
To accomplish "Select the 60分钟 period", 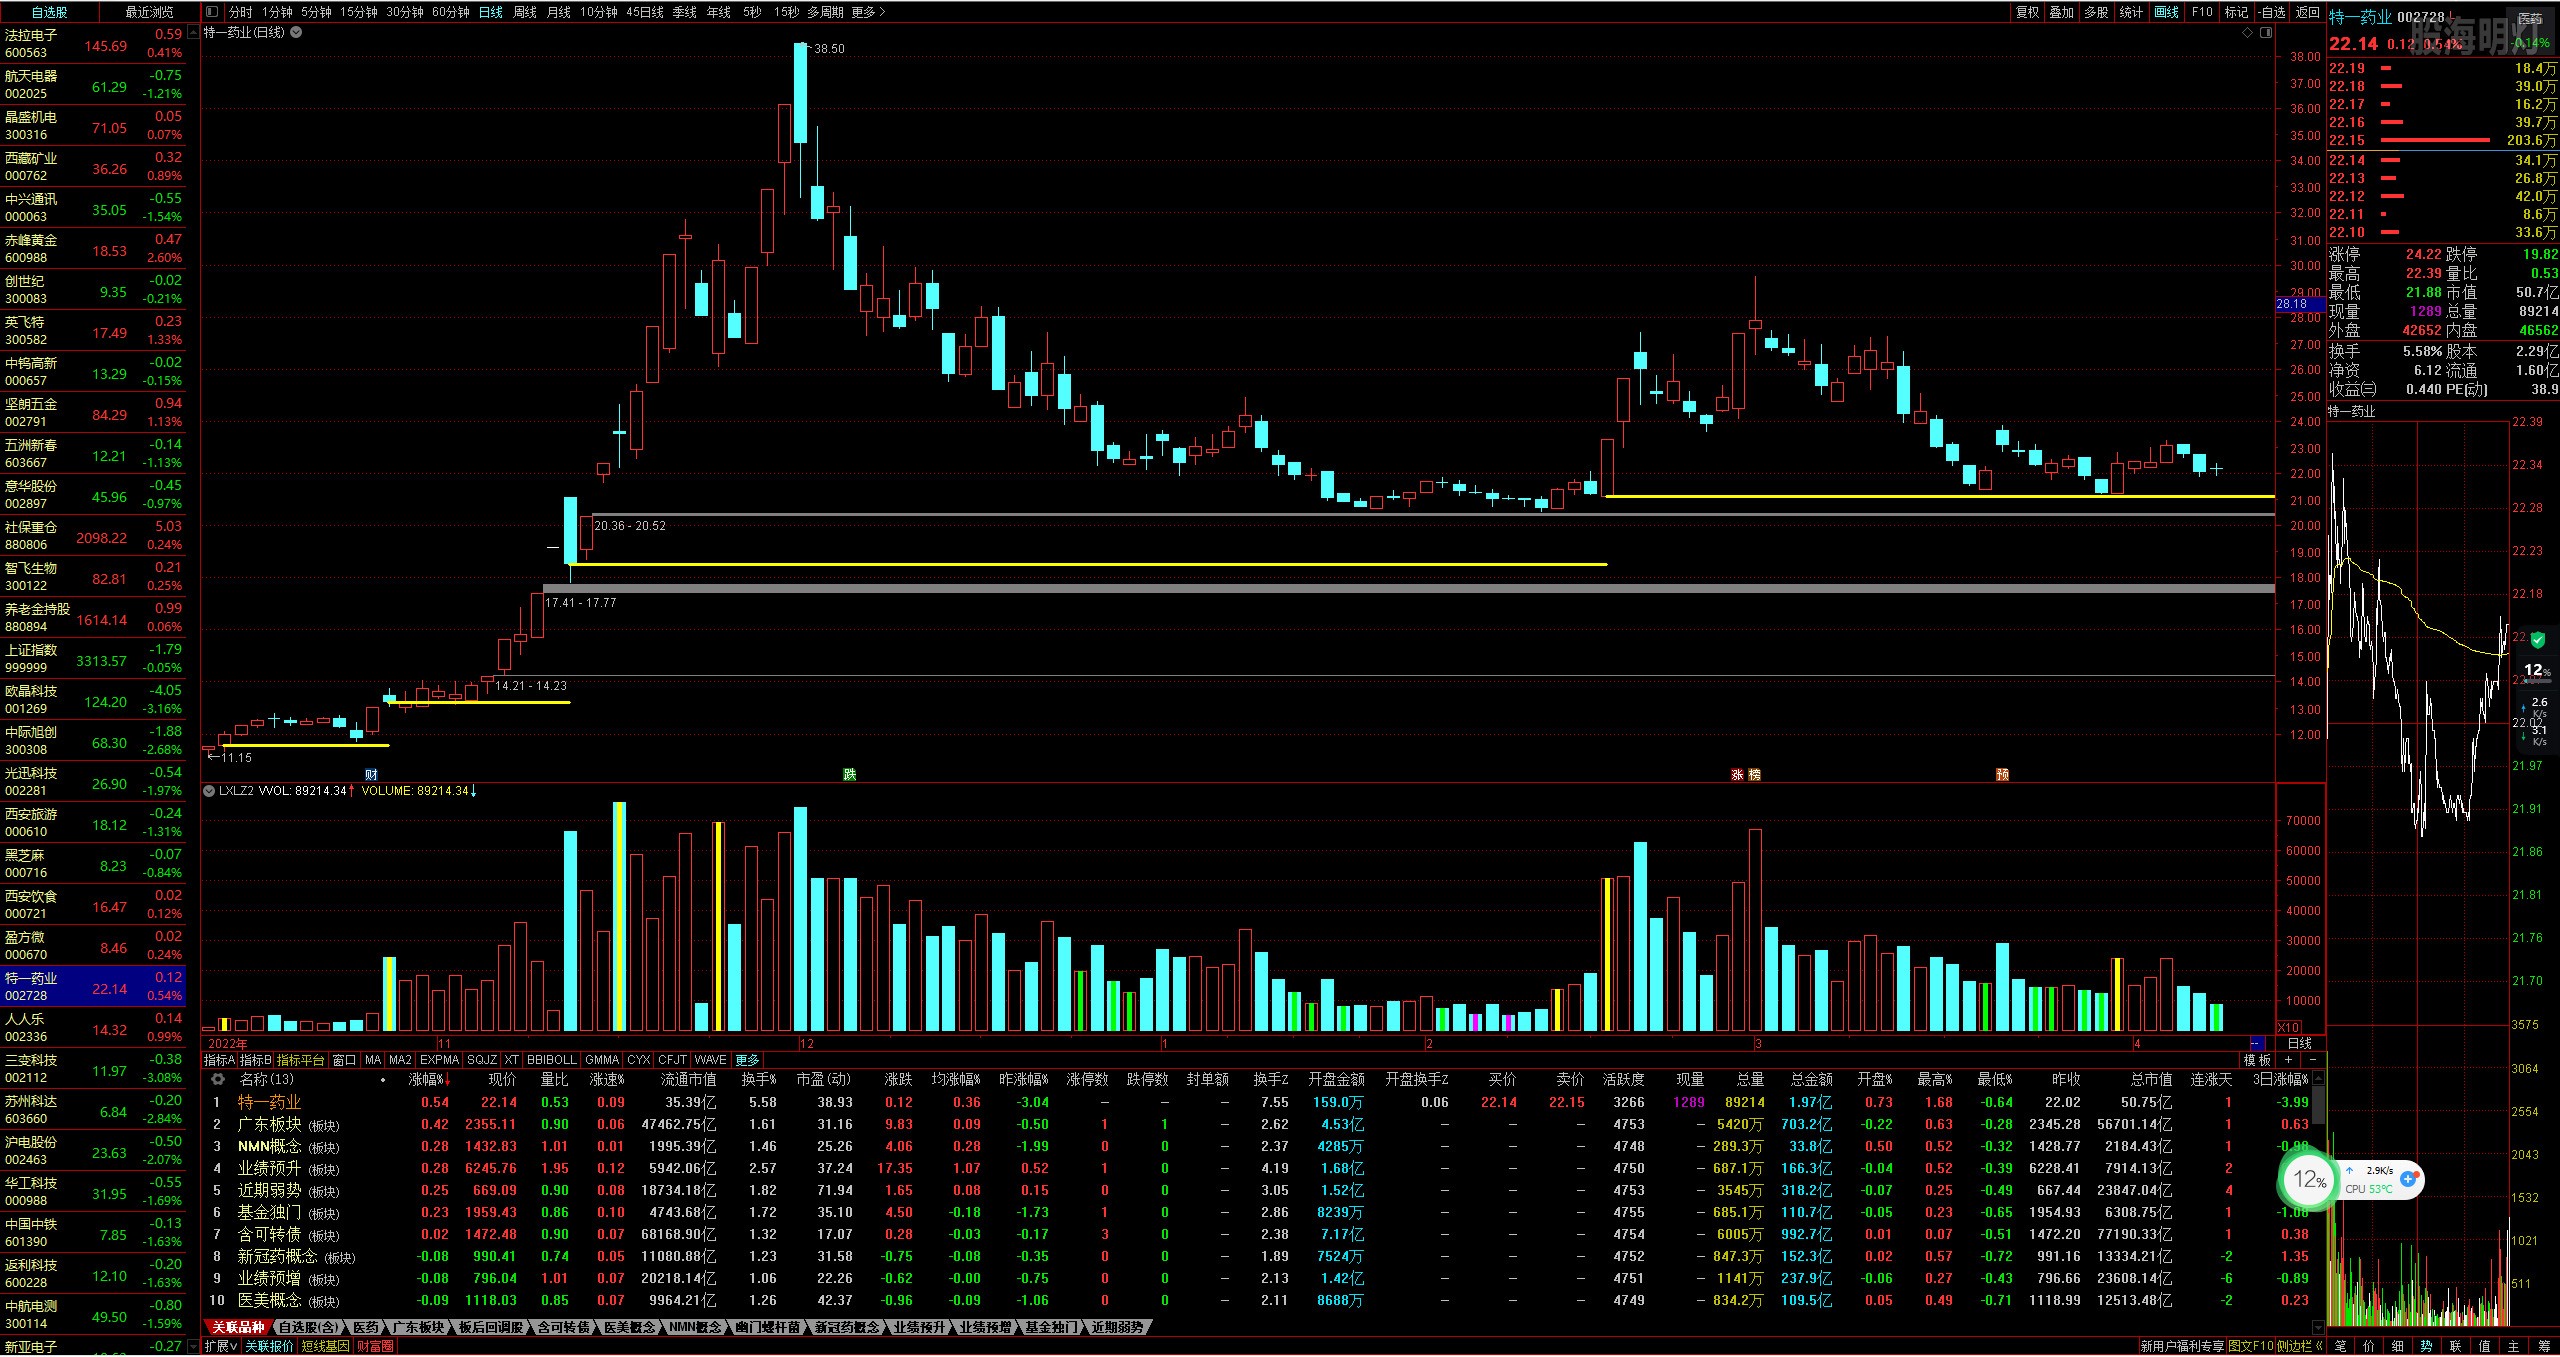I will point(450,12).
